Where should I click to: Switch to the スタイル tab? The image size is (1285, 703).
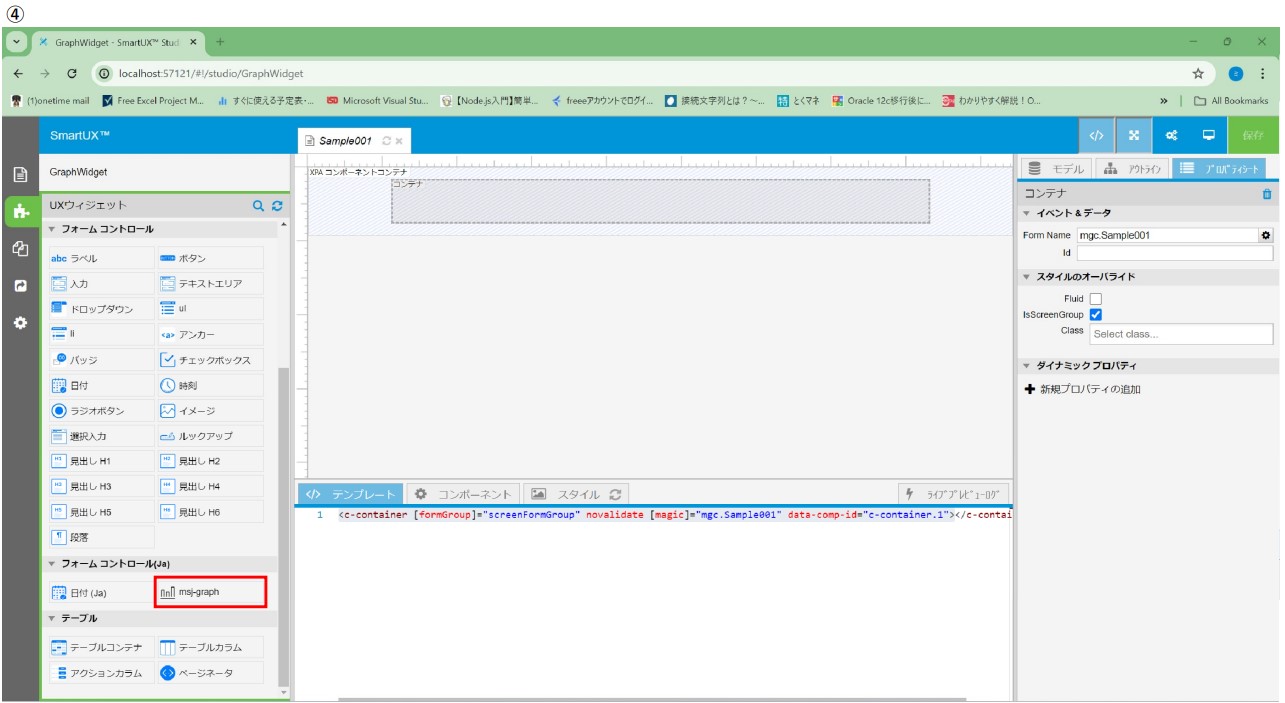point(576,494)
